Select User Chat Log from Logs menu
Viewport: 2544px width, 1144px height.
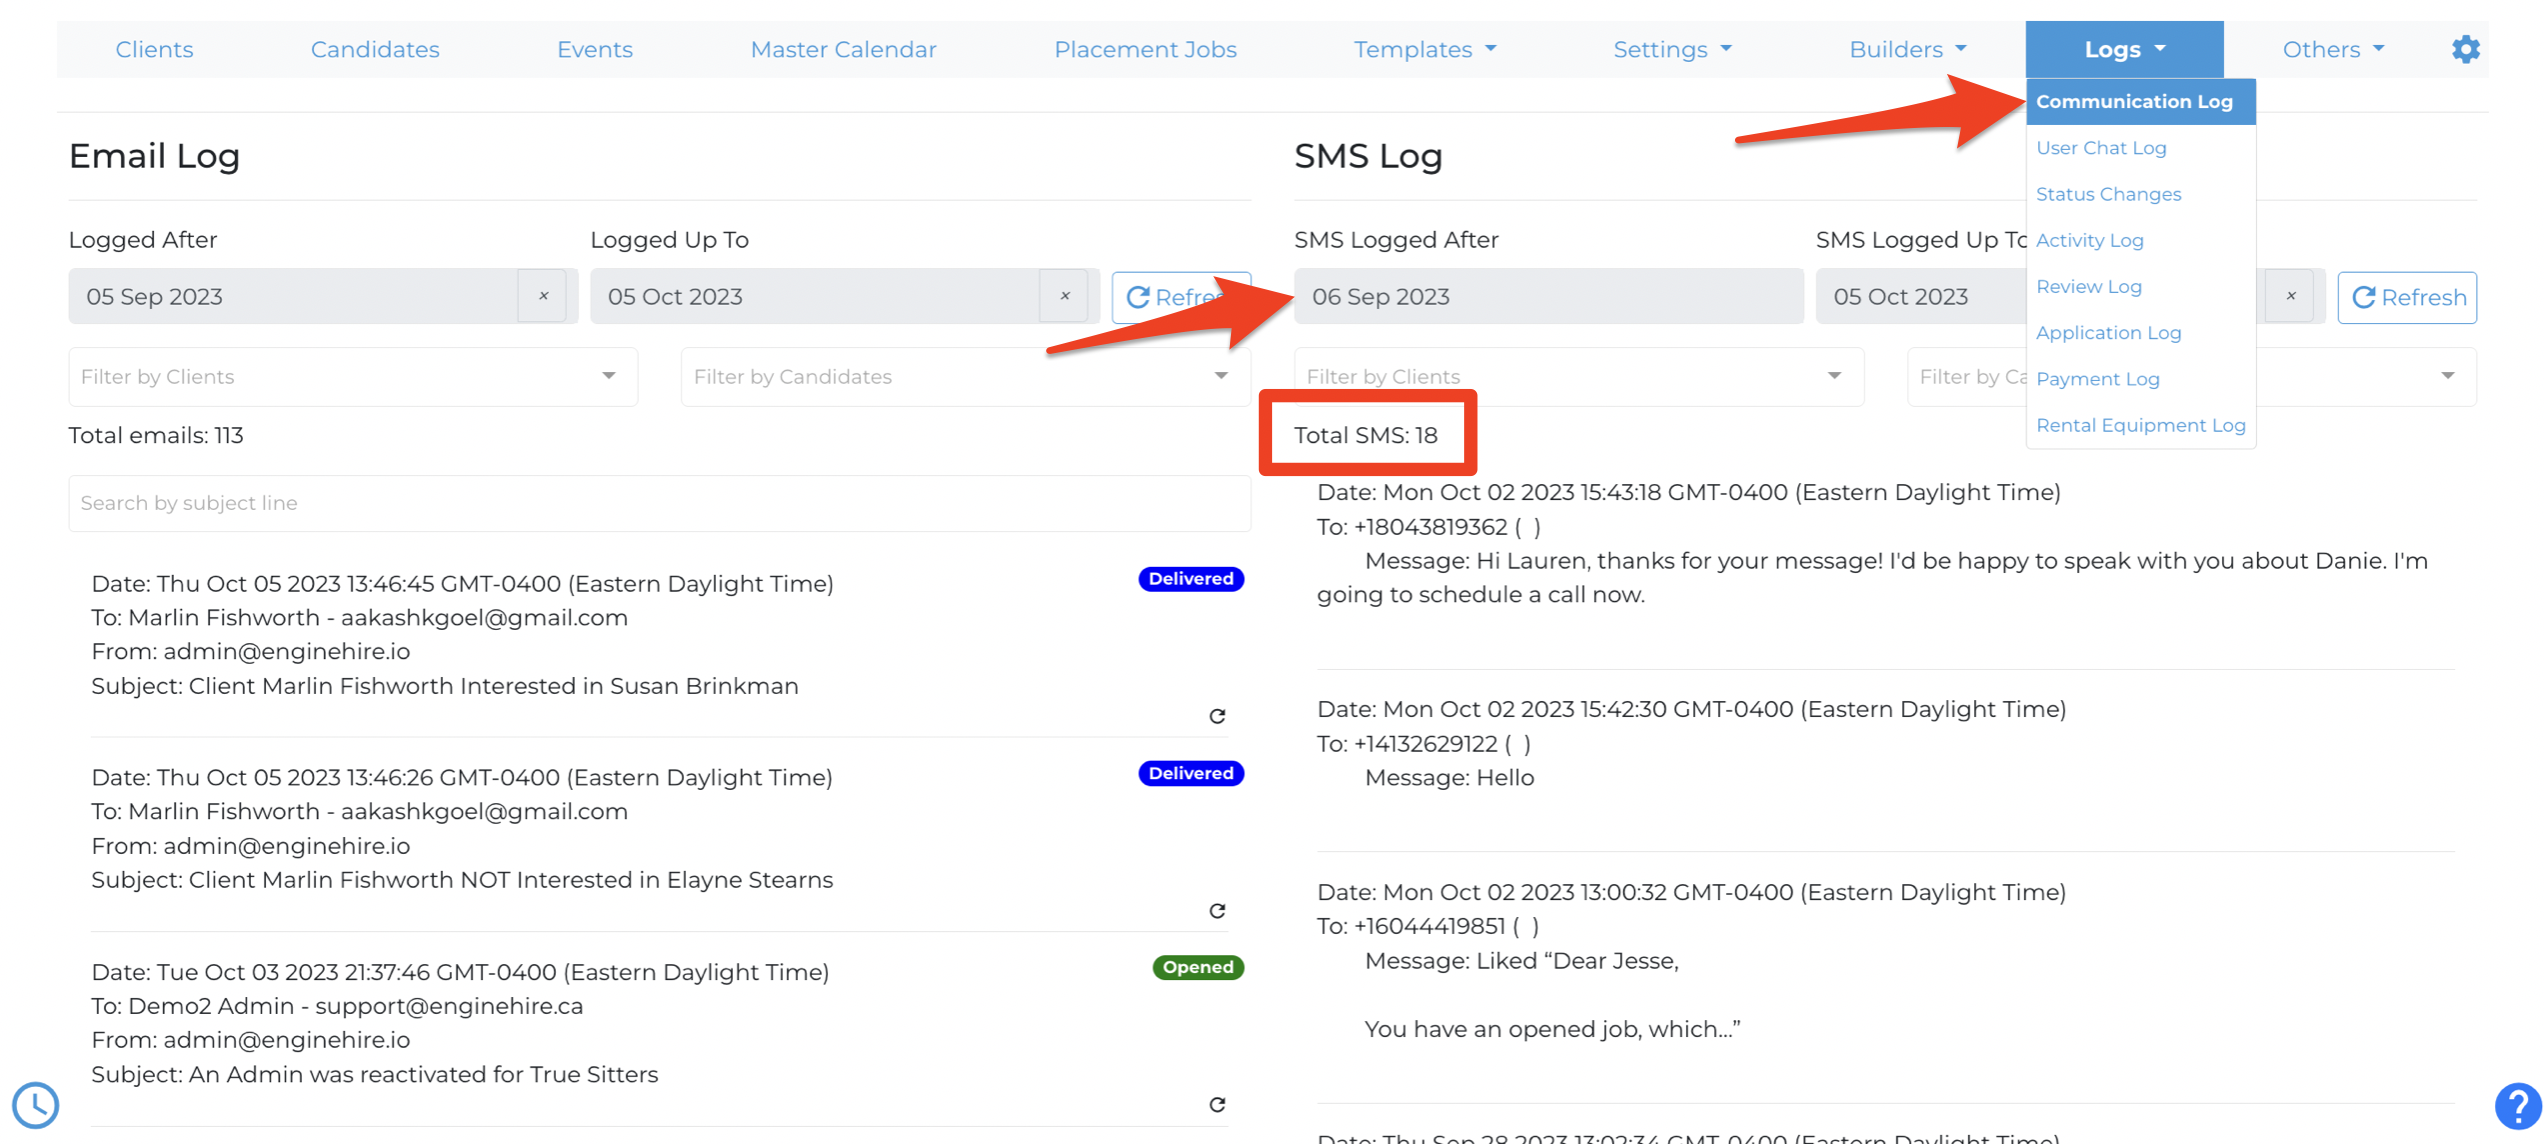point(2101,148)
